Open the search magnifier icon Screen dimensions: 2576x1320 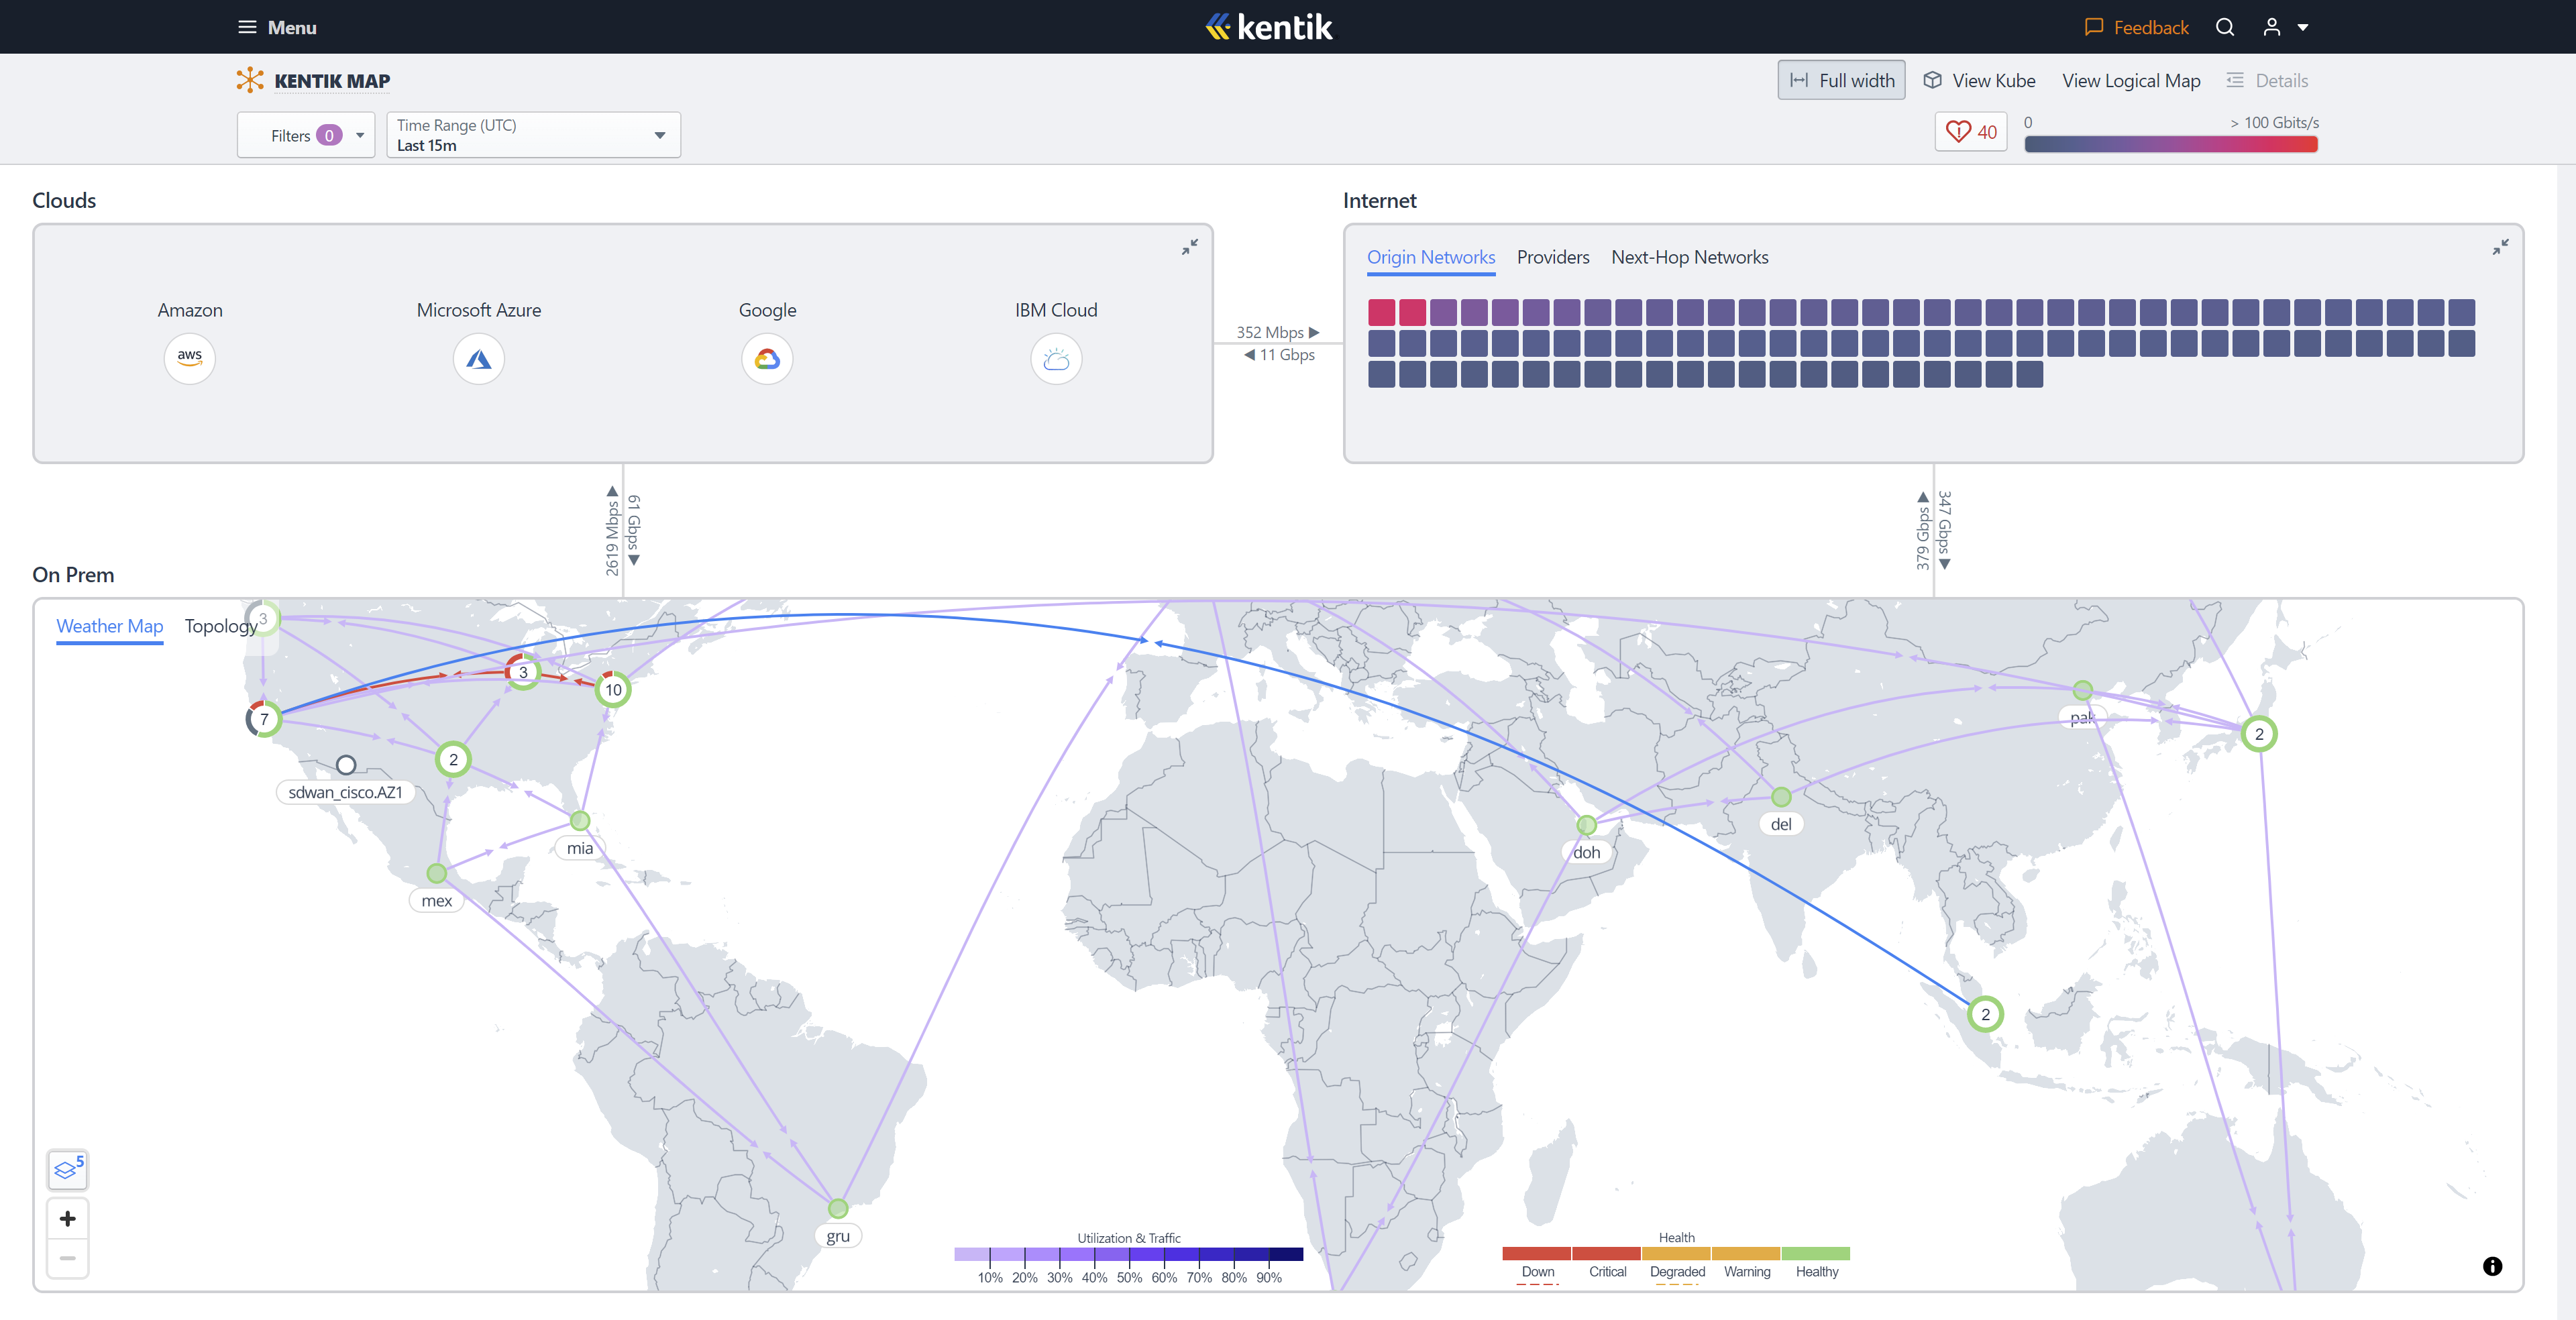pyautogui.click(x=2224, y=27)
